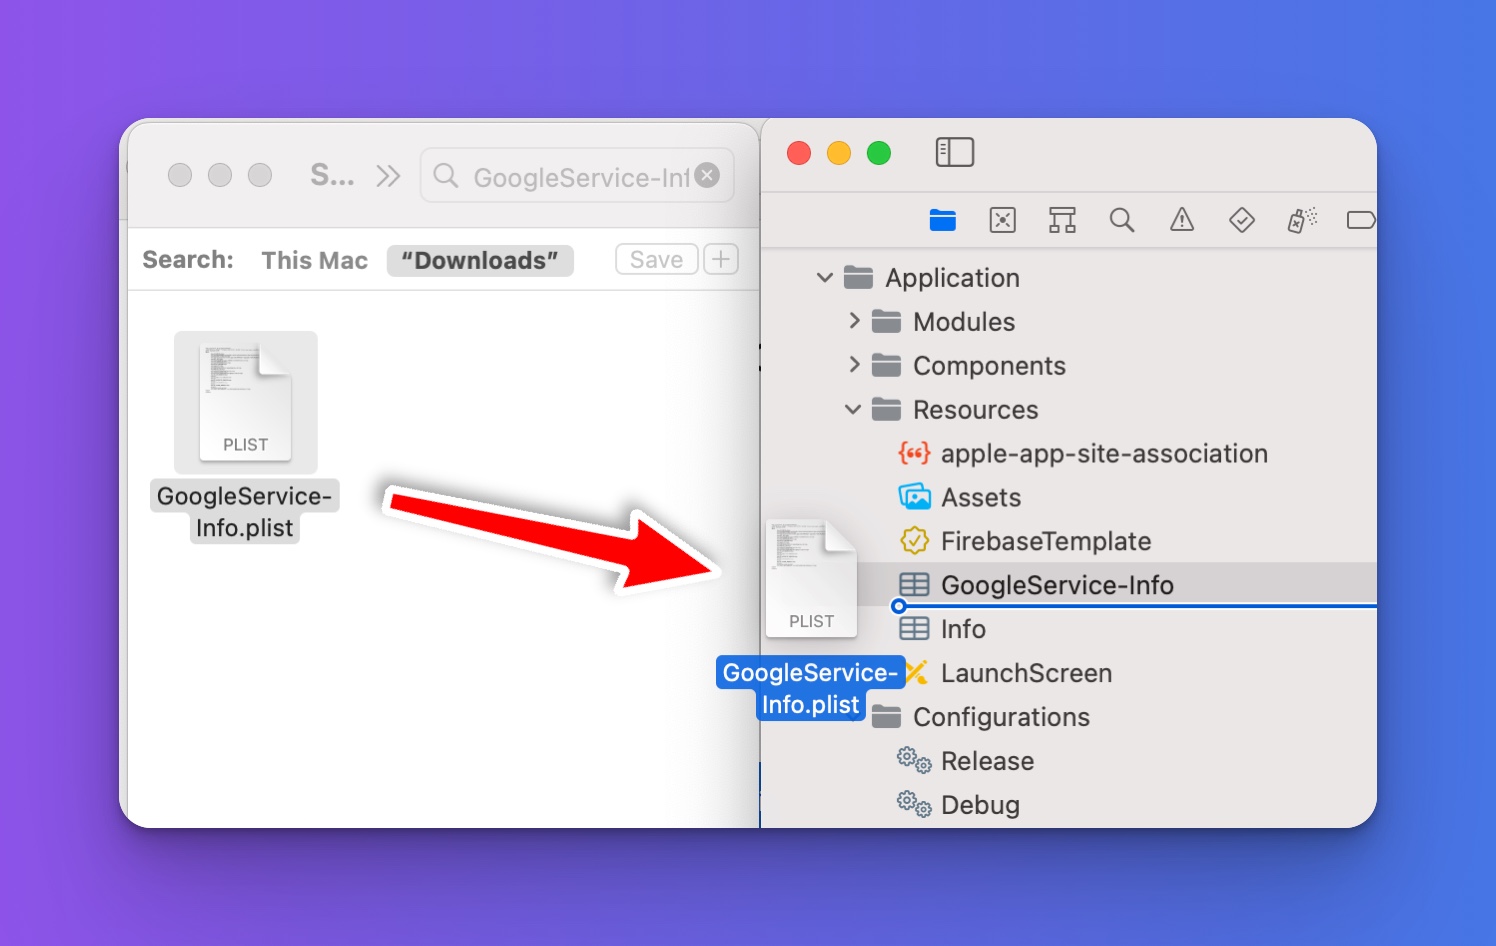
Task: Click the Finder search field
Action: [x=577, y=176]
